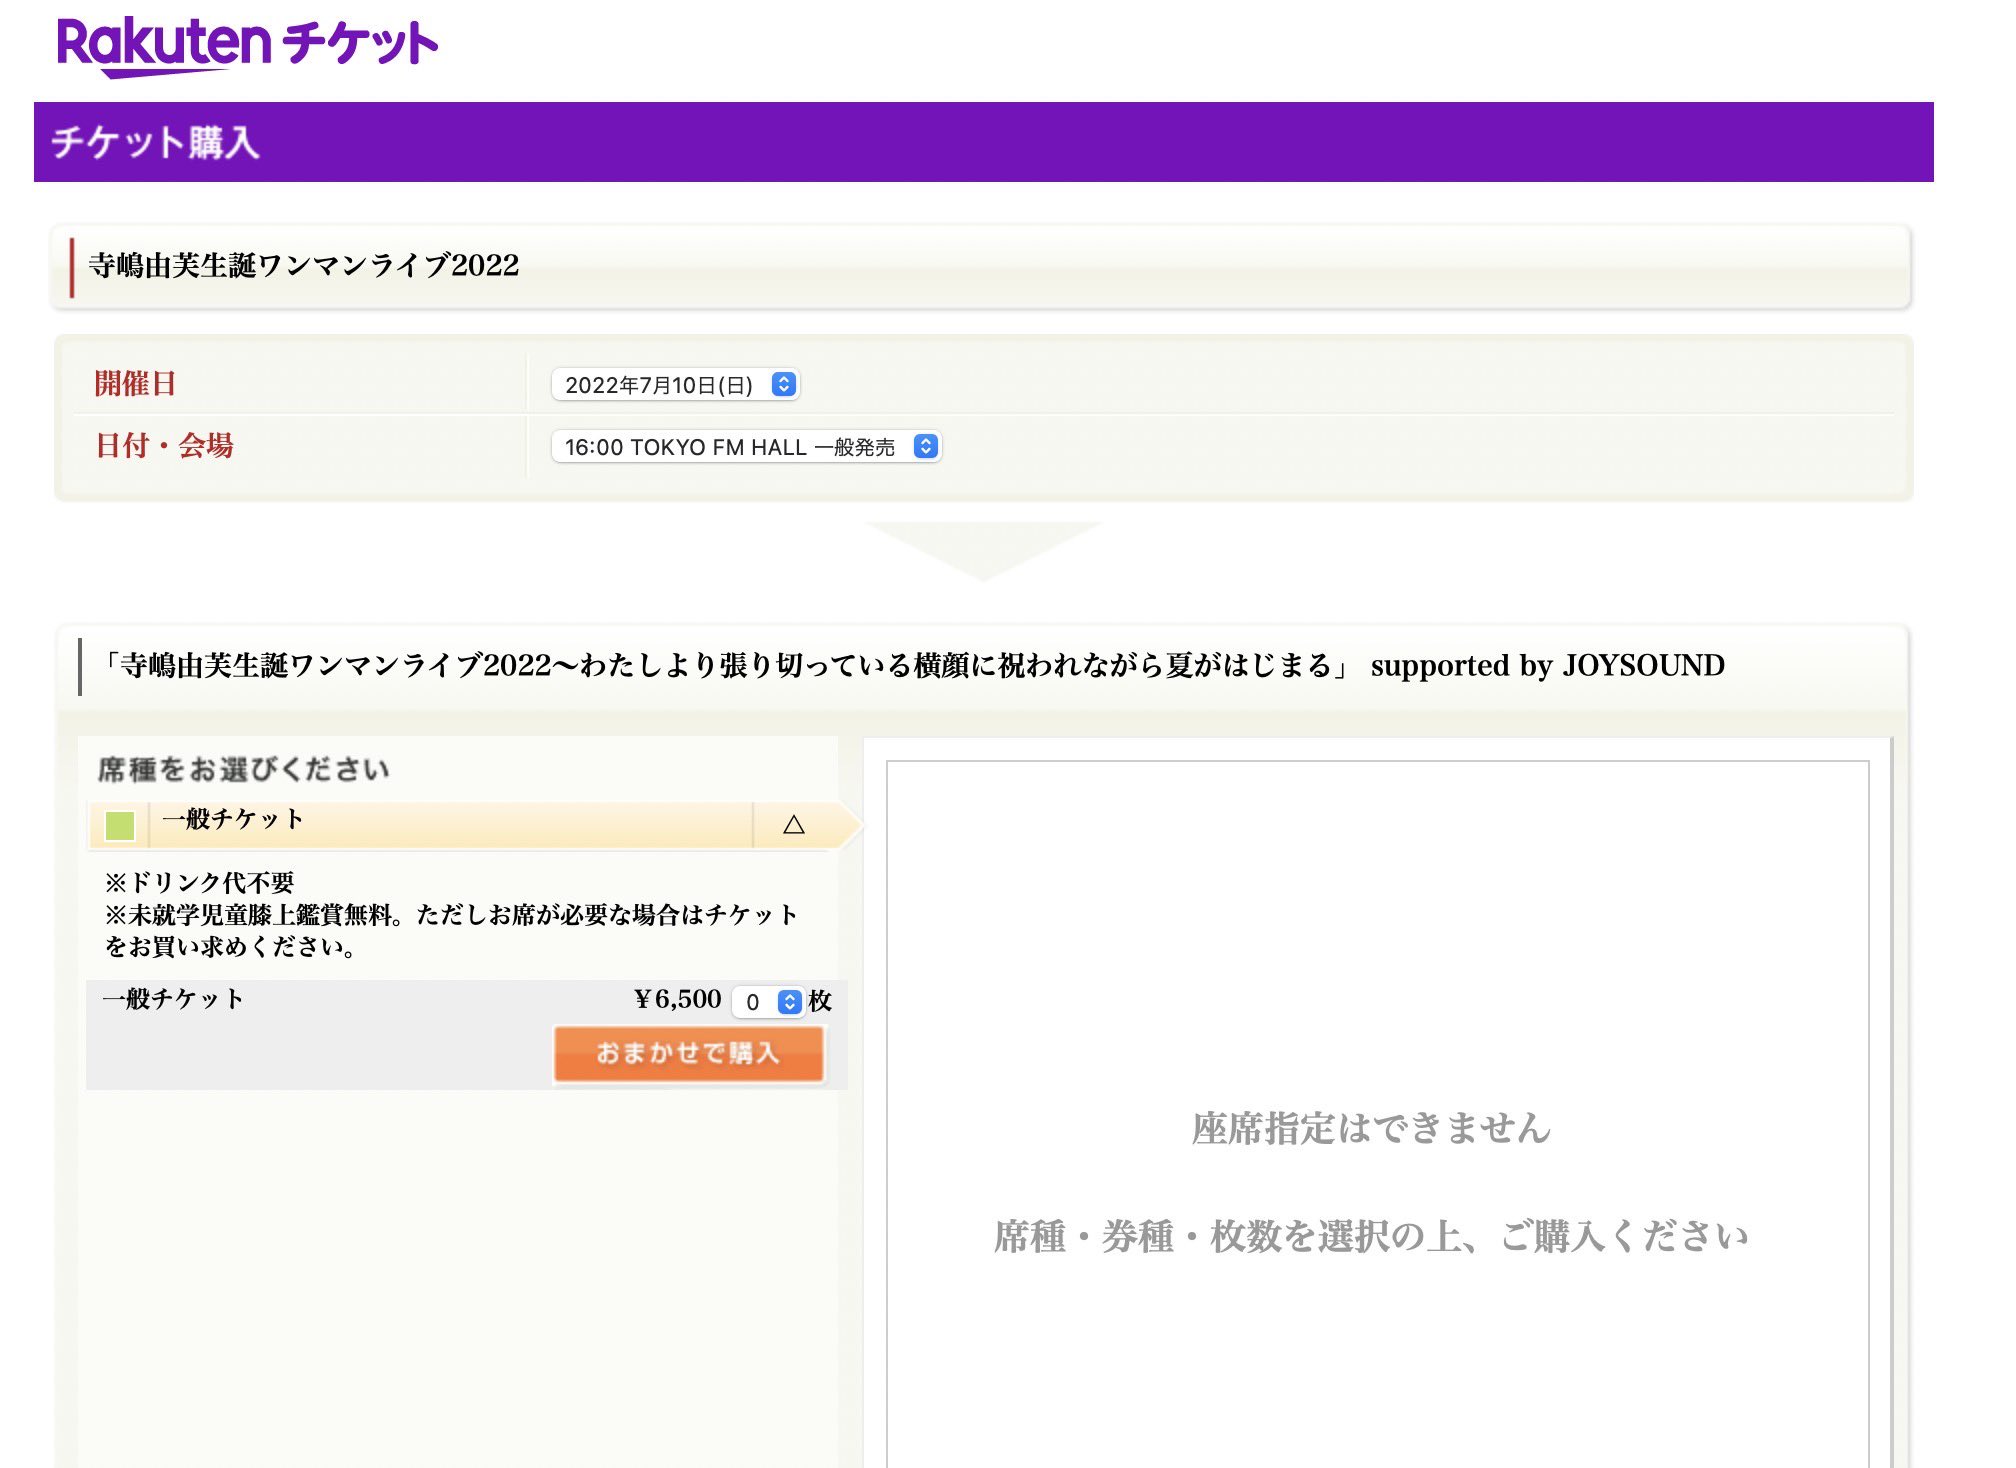Click the 席種をお選びください heading

coord(243,769)
